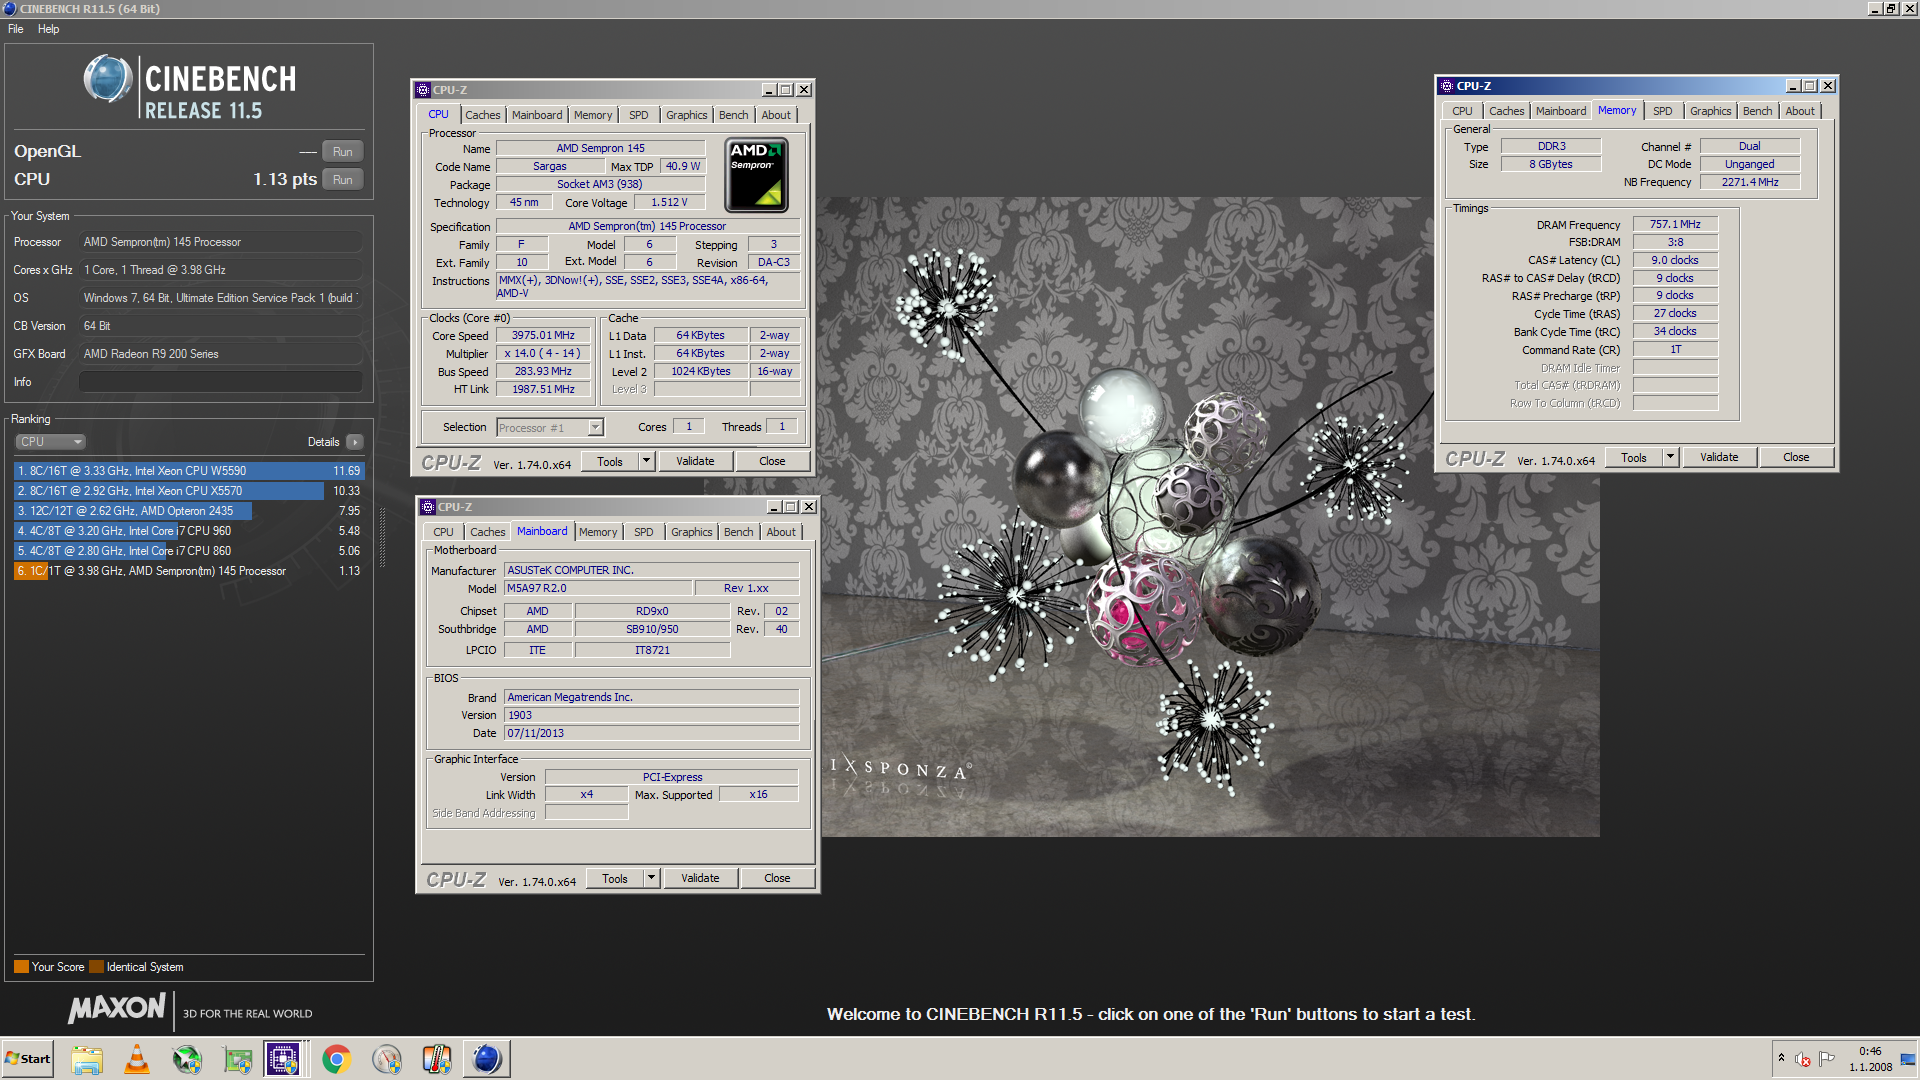The width and height of the screenshot is (1920, 1080).
Task: Open Caches tab in top-left CPU-Z window
Action: (x=482, y=115)
